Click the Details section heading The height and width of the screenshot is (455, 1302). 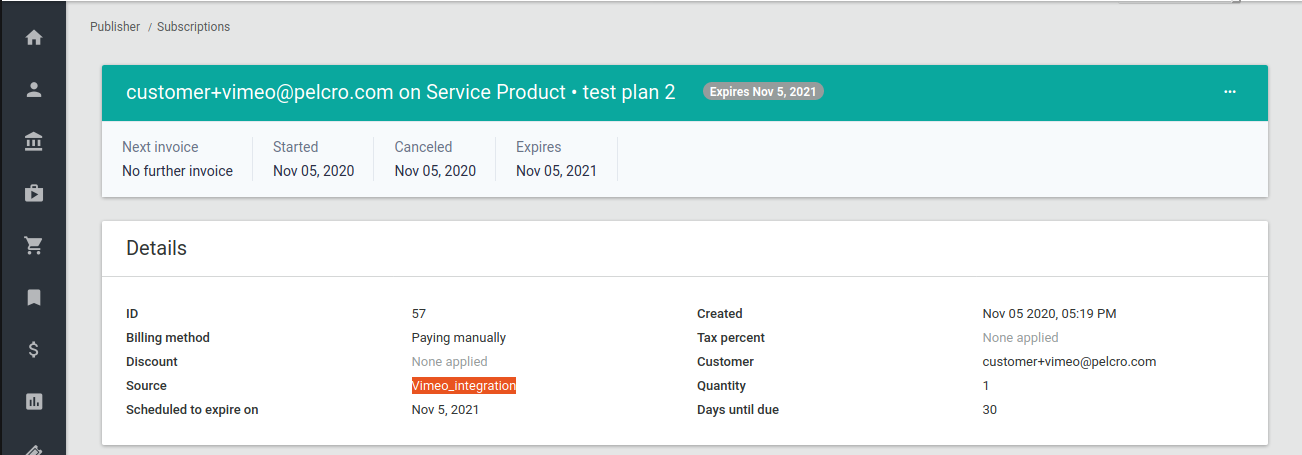point(156,248)
